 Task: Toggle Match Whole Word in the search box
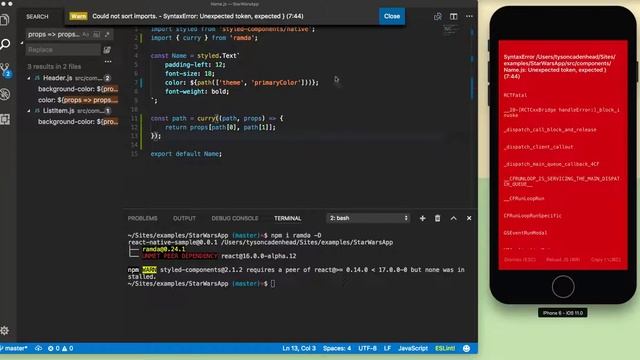point(96,35)
